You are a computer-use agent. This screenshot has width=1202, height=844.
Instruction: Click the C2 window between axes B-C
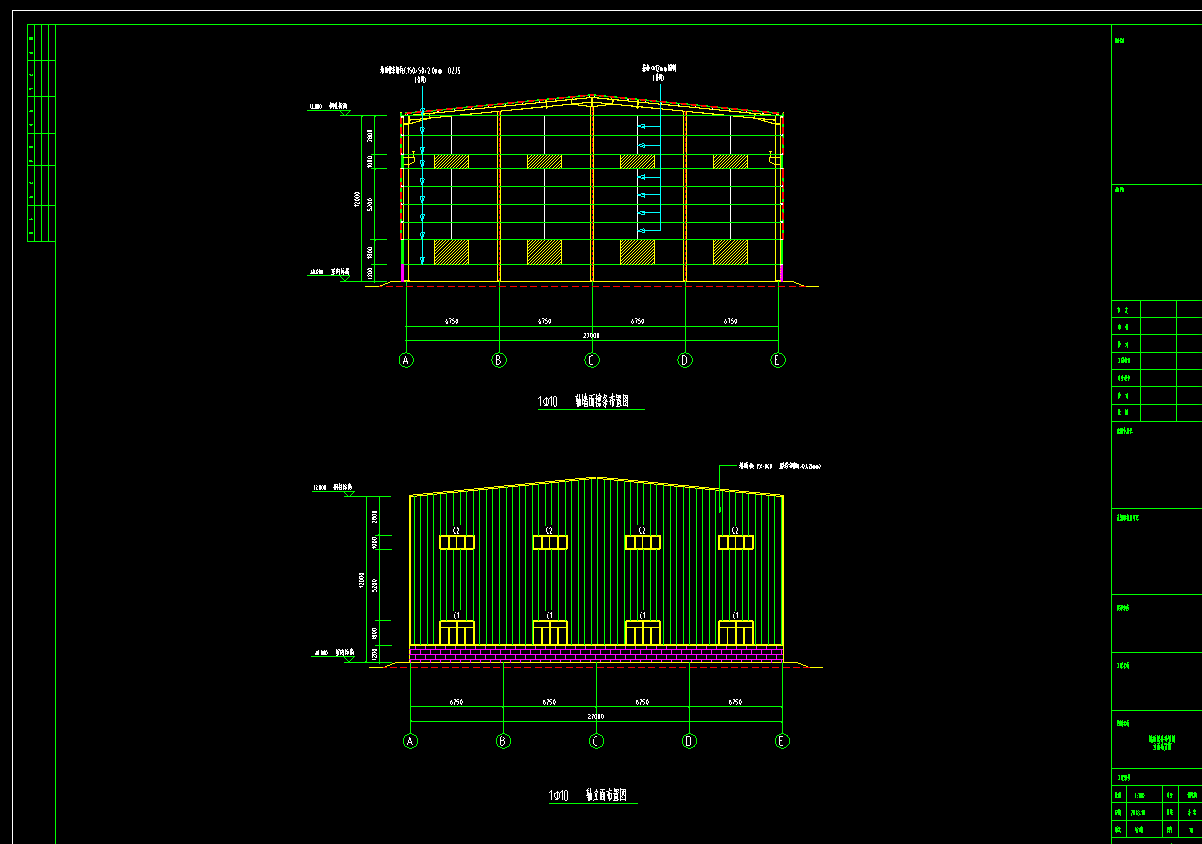pos(550,542)
